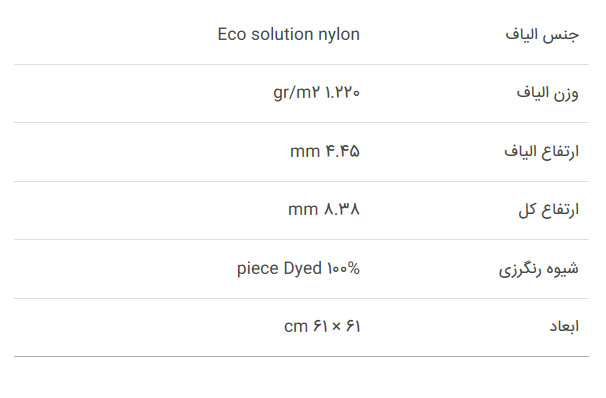This screenshot has height=398, width=606.
Task: Click the word "Eco" in fiber material
Action: 232,34
